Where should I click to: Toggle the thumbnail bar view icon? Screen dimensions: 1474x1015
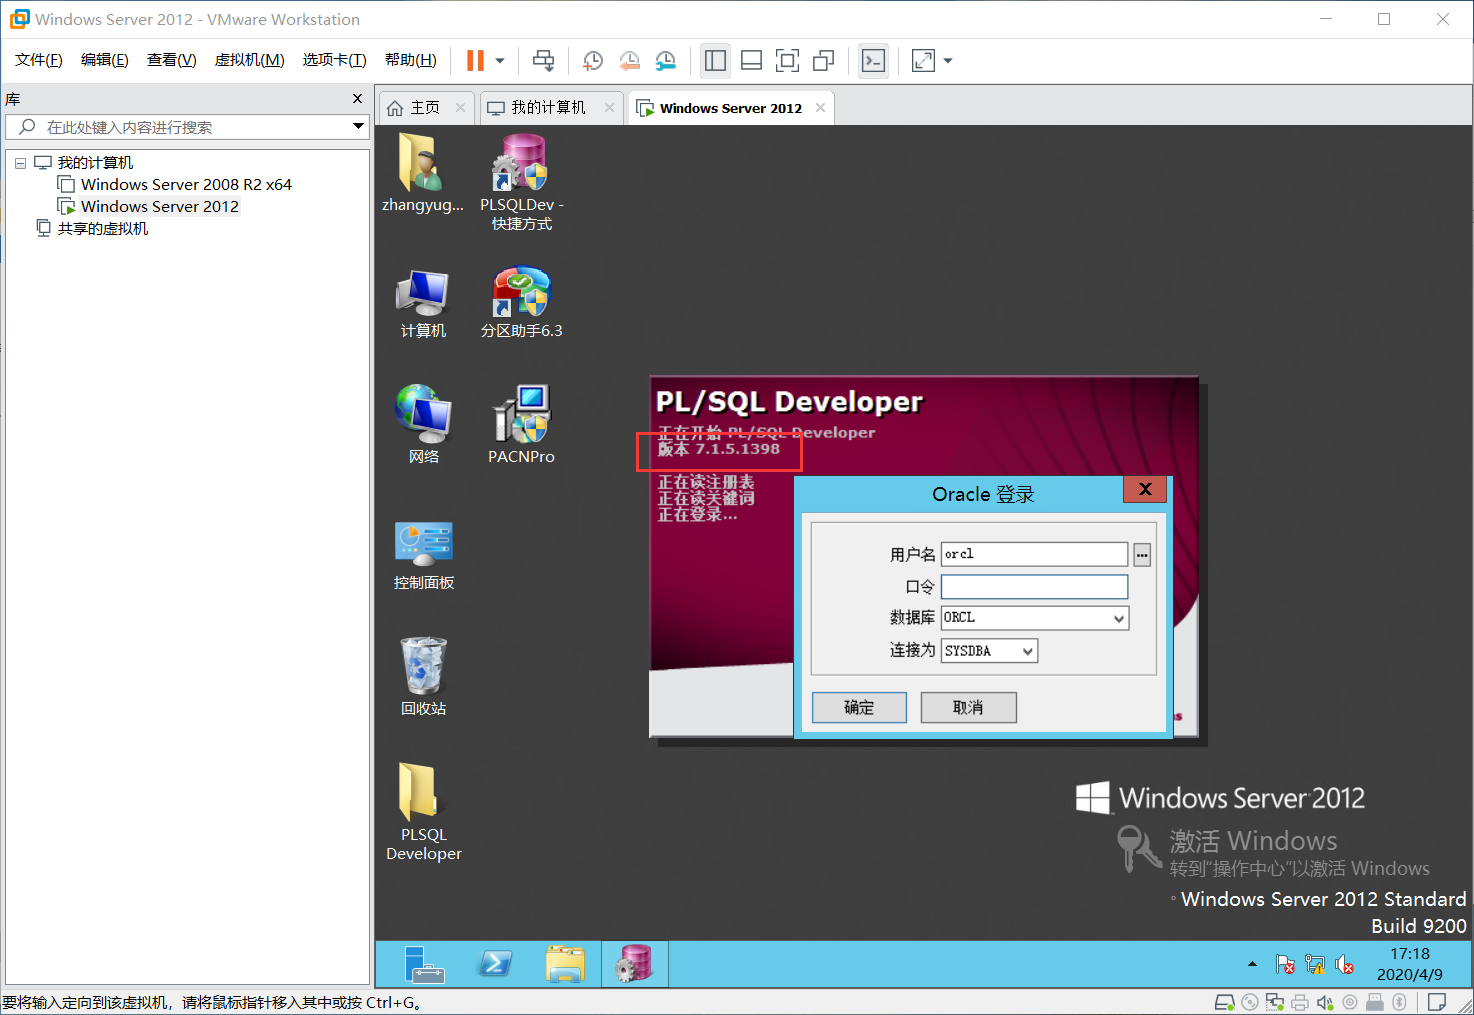point(751,61)
